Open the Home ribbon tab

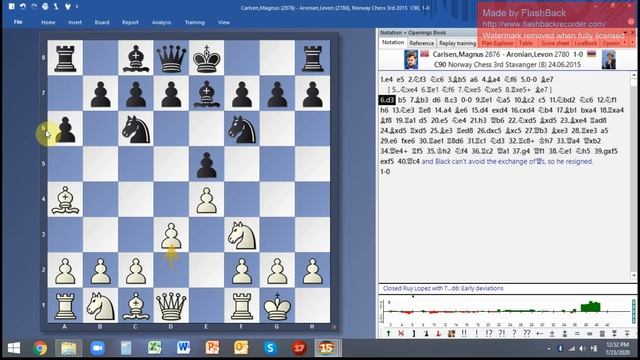tap(48, 22)
